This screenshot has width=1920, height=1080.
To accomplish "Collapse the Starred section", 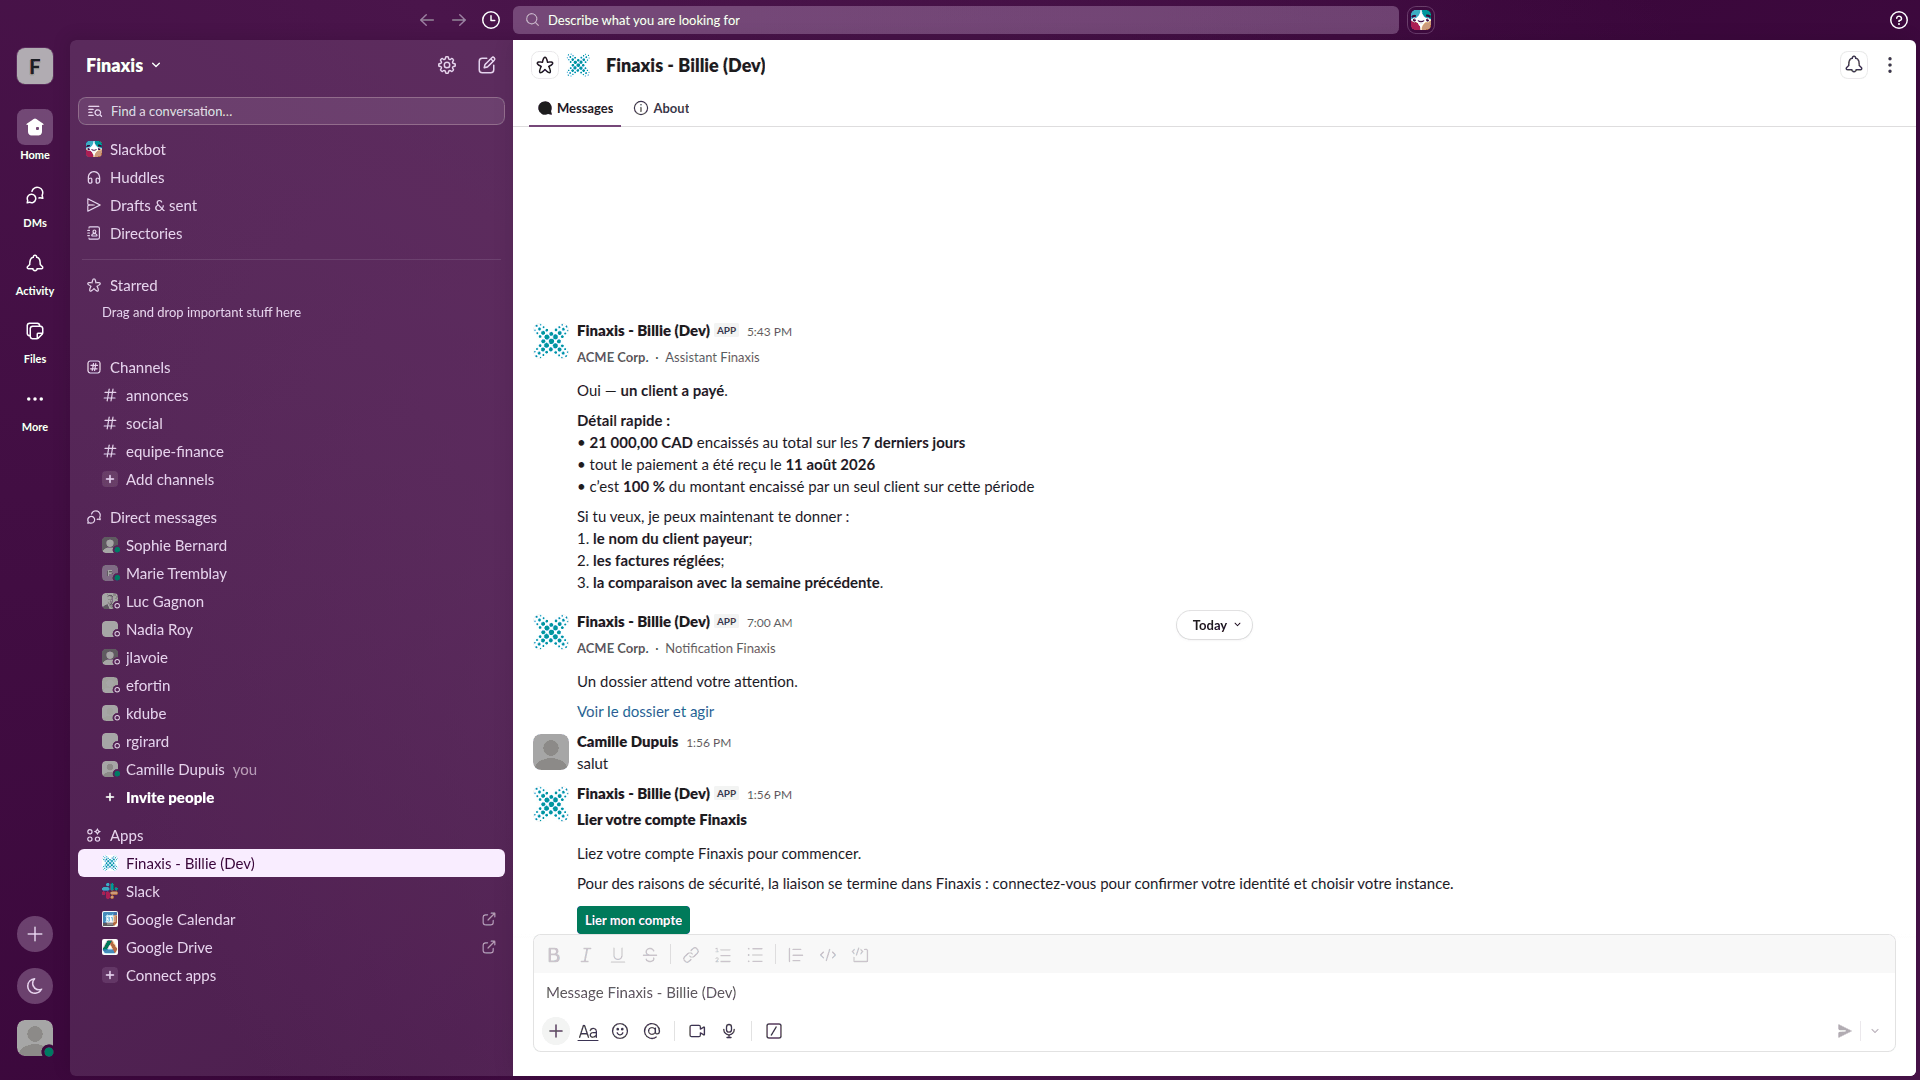I will pos(133,285).
